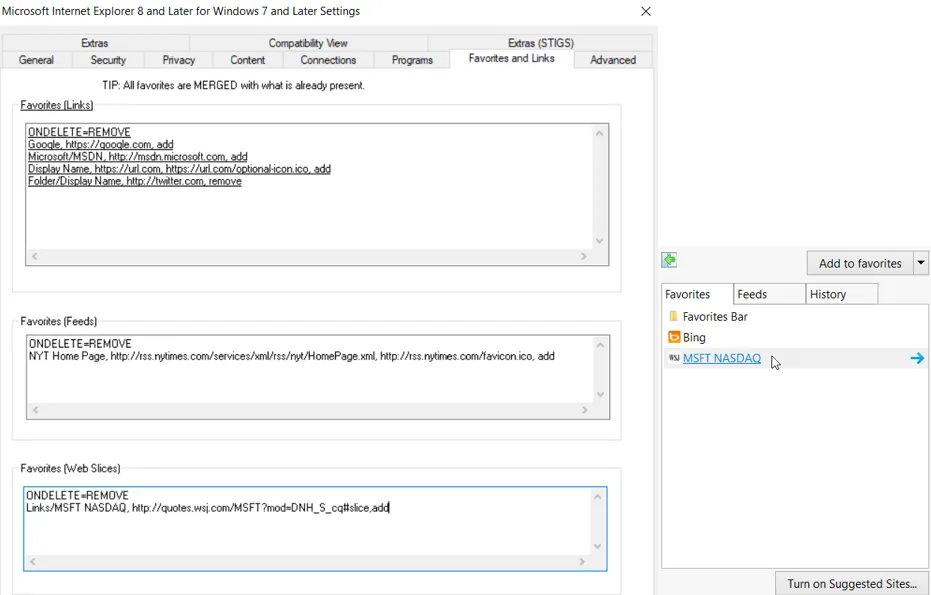The width and height of the screenshot is (931, 595).
Task: Click the NYT Home Page feed line
Action: (x=292, y=356)
